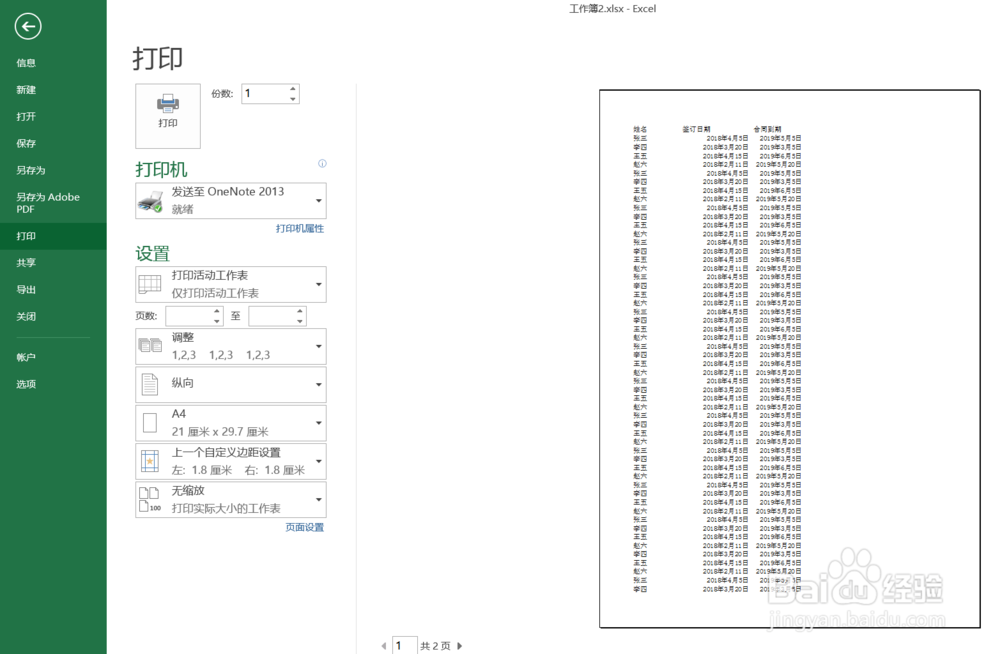Click the no scaling 100 icon
Screen dimensions: 1000x654
tap(150, 500)
